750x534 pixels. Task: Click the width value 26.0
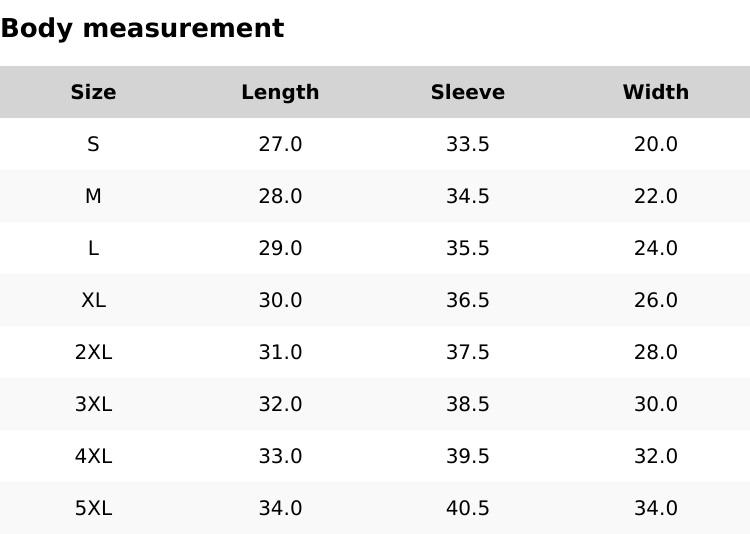coord(655,301)
